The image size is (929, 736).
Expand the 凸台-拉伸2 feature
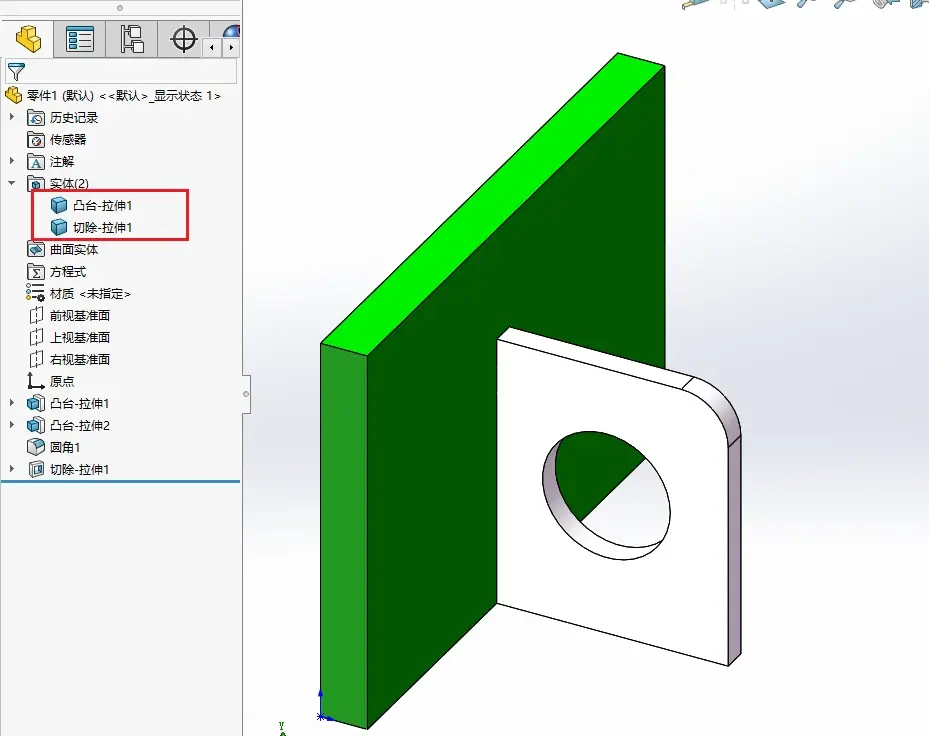point(12,425)
